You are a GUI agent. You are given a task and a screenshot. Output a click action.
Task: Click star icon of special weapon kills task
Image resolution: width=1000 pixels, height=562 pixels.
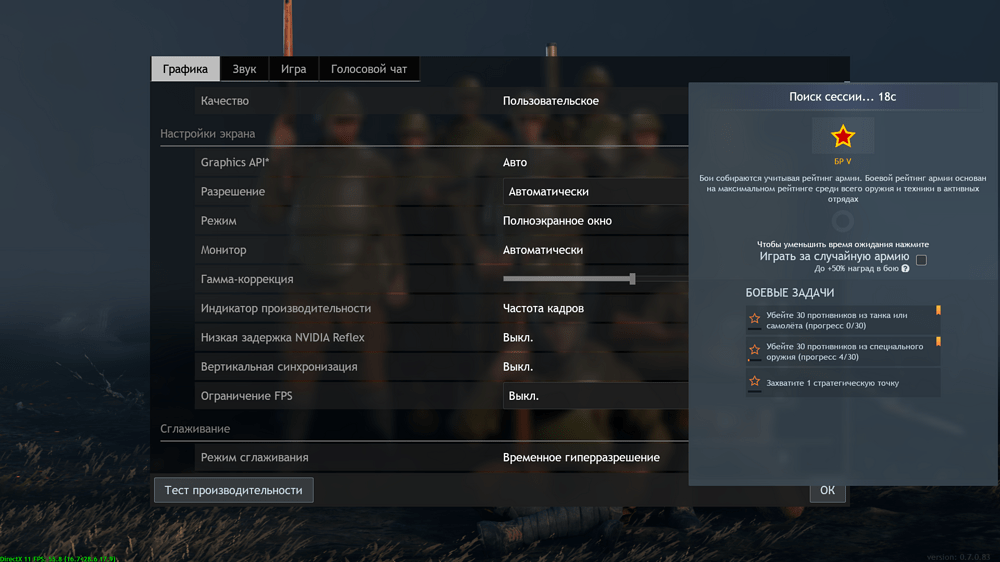755,351
